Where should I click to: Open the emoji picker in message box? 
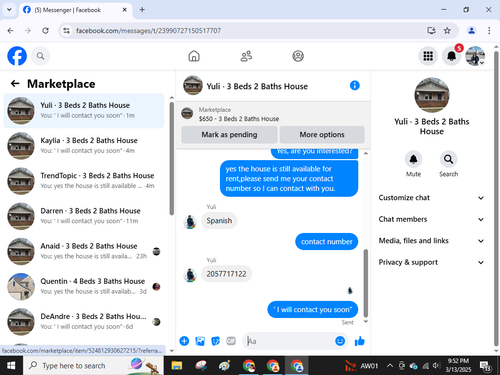pyautogui.click(x=340, y=341)
